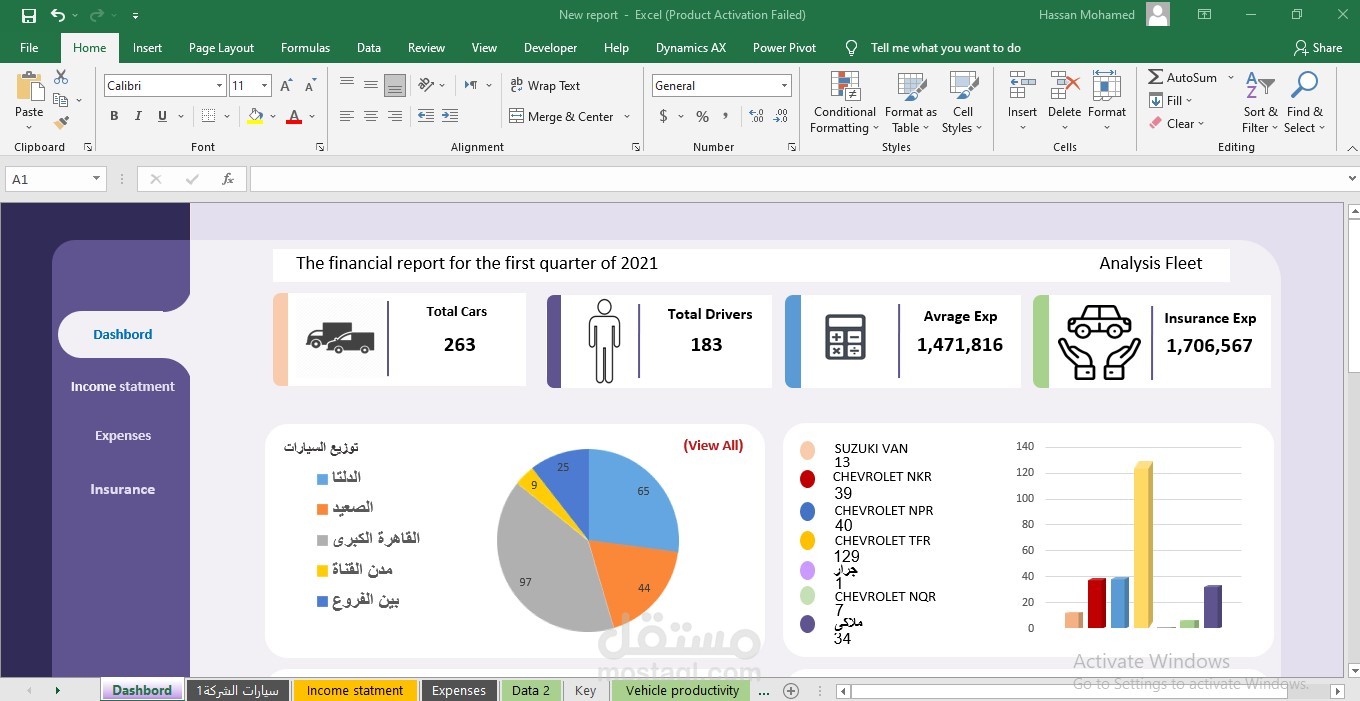Switch to the Insert ribbon tab

click(147, 47)
